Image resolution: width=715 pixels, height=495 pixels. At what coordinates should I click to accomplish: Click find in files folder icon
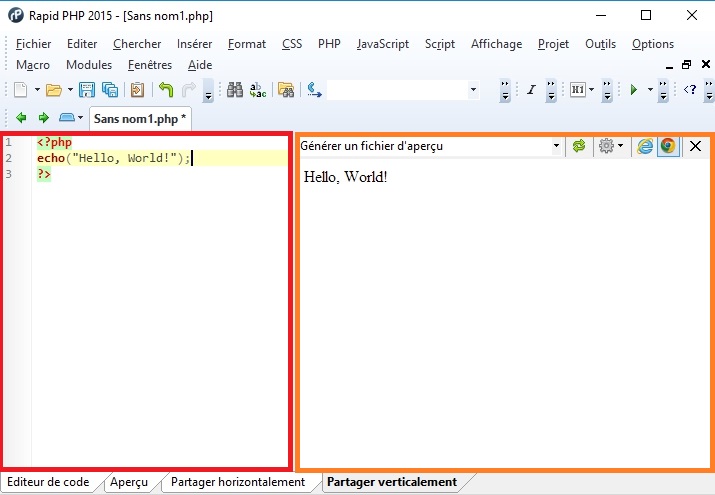[286, 90]
